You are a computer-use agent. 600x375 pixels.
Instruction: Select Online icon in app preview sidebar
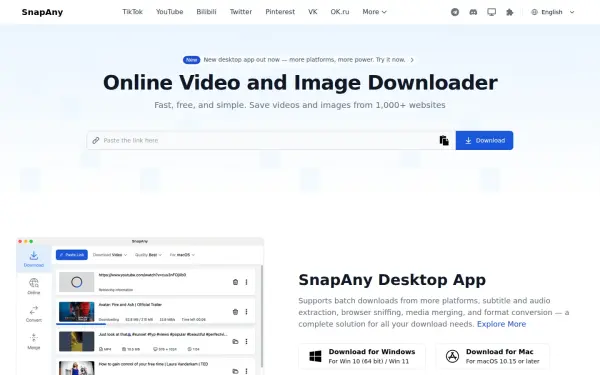coord(34,286)
